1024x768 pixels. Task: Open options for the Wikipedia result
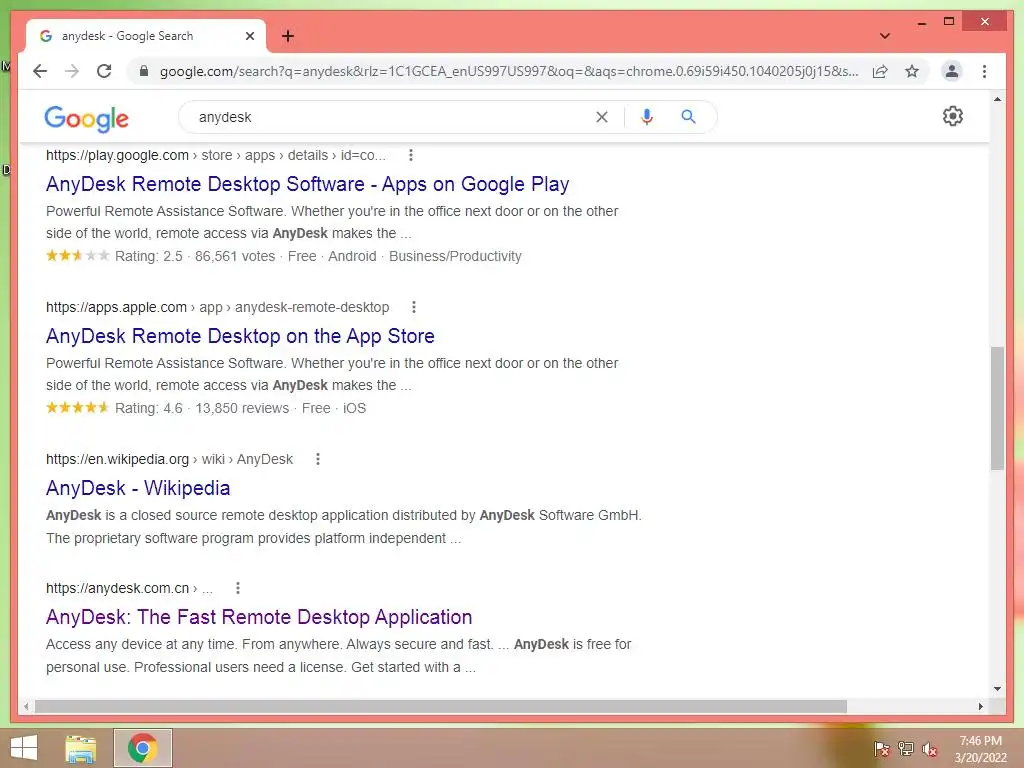[317, 459]
